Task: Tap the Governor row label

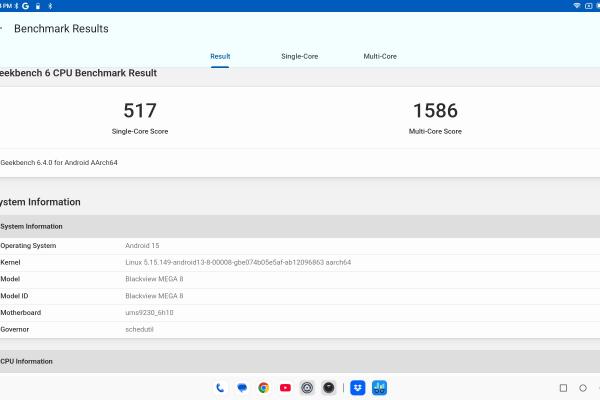Action: (15, 330)
